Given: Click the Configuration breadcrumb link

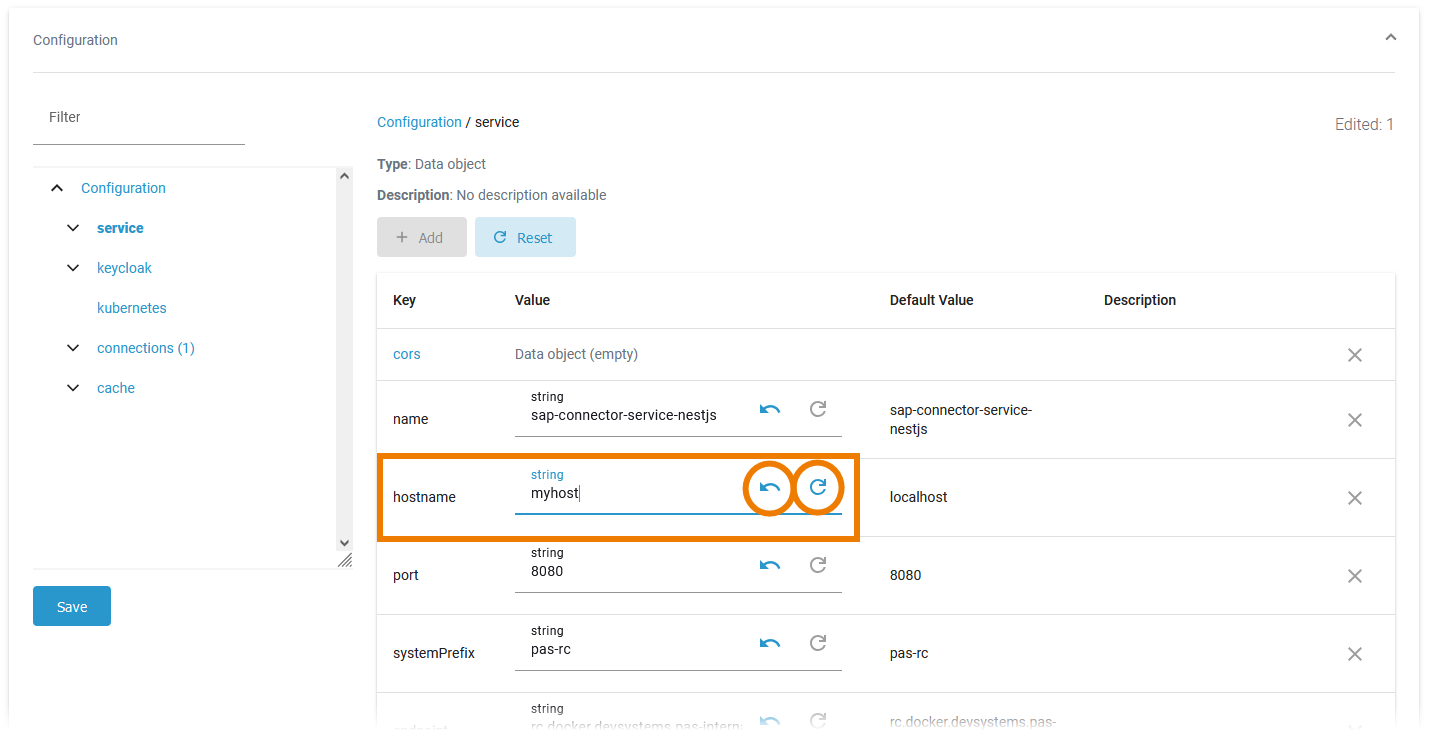Looking at the screenshot, I should pos(419,122).
